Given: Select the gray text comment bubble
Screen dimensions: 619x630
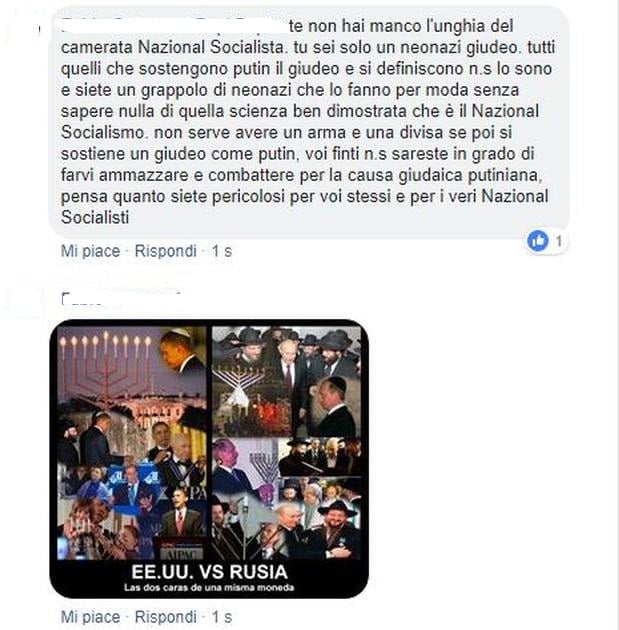Looking at the screenshot, I should 308,123.
